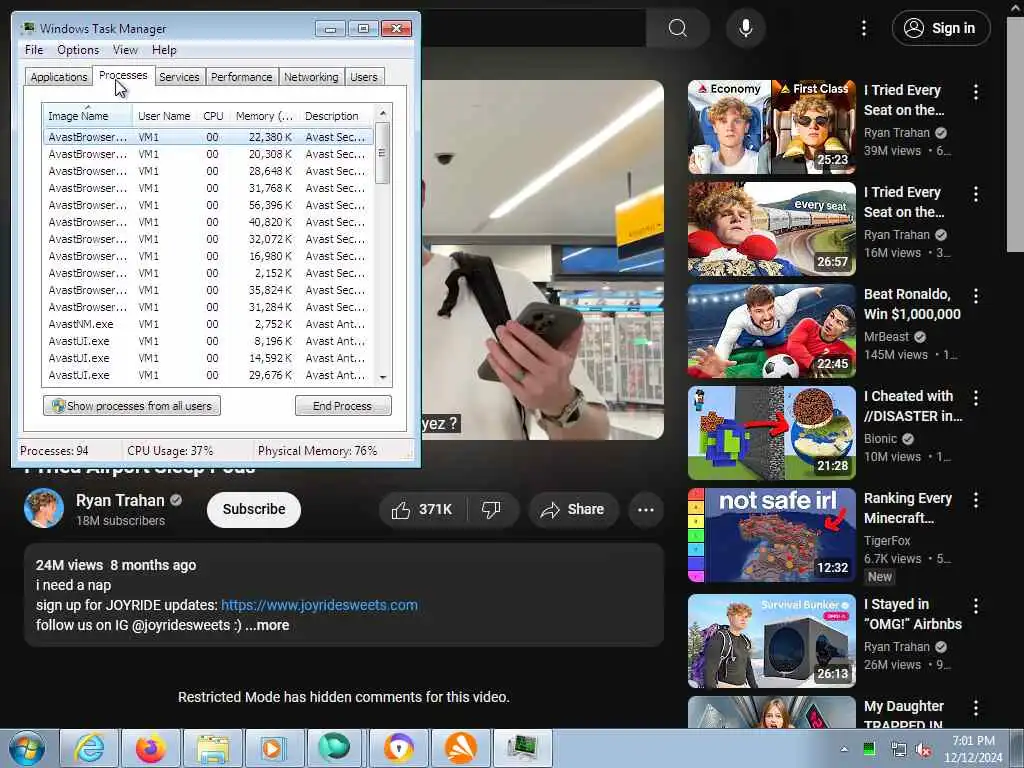Select the AvastNM.exe process row

click(x=208, y=324)
